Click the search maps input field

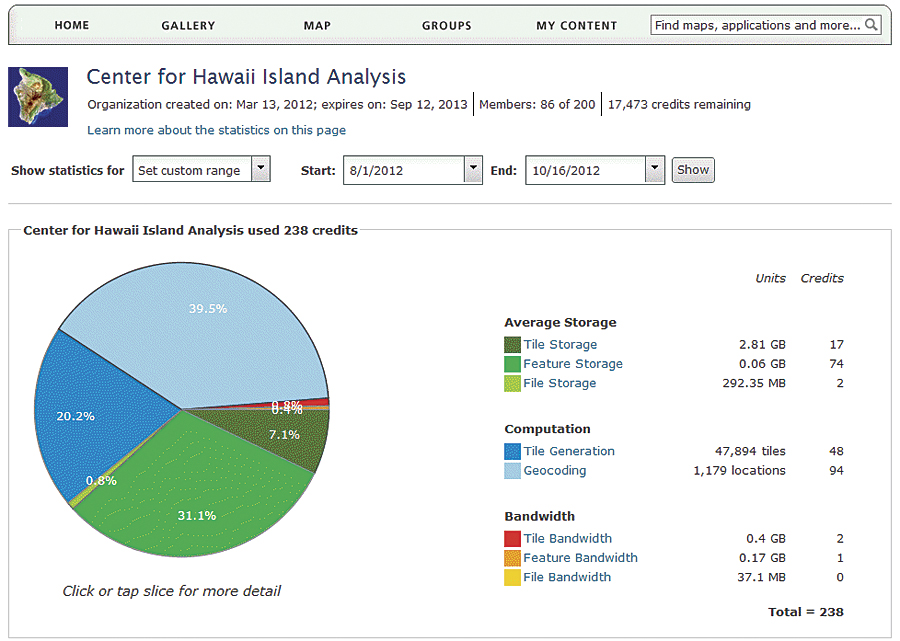pos(757,25)
